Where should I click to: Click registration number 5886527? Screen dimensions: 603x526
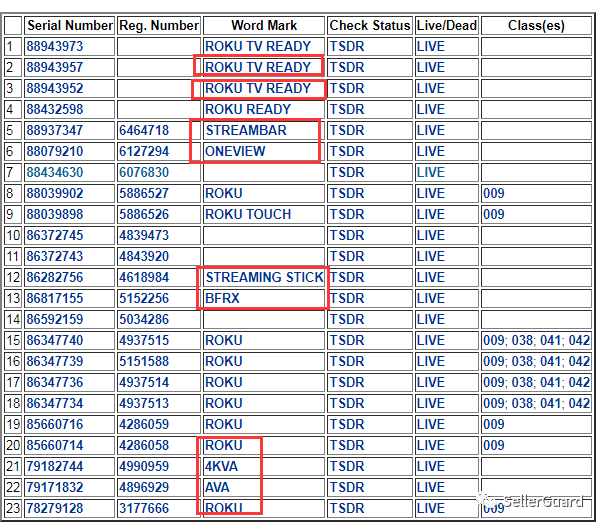pos(144,193)
